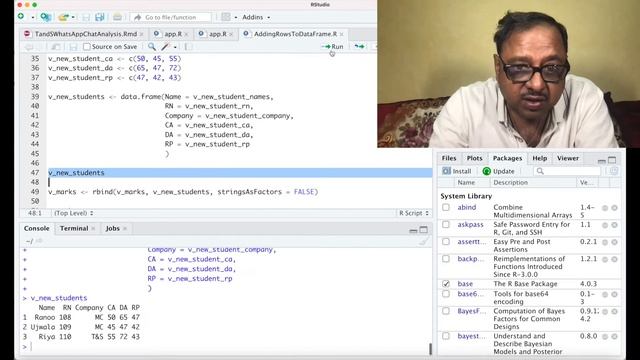The height and width of the screenshot is (360, 640).
Task: Open the R Script file type dropdown
Action: click(414, 213)
